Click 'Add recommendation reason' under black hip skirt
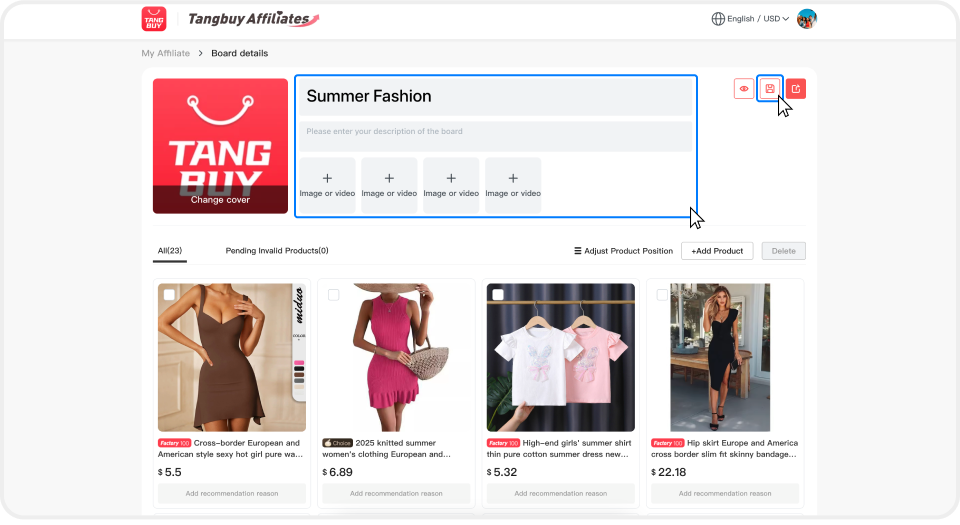Viewport: 960px width, 525px height. pos(725,493)
